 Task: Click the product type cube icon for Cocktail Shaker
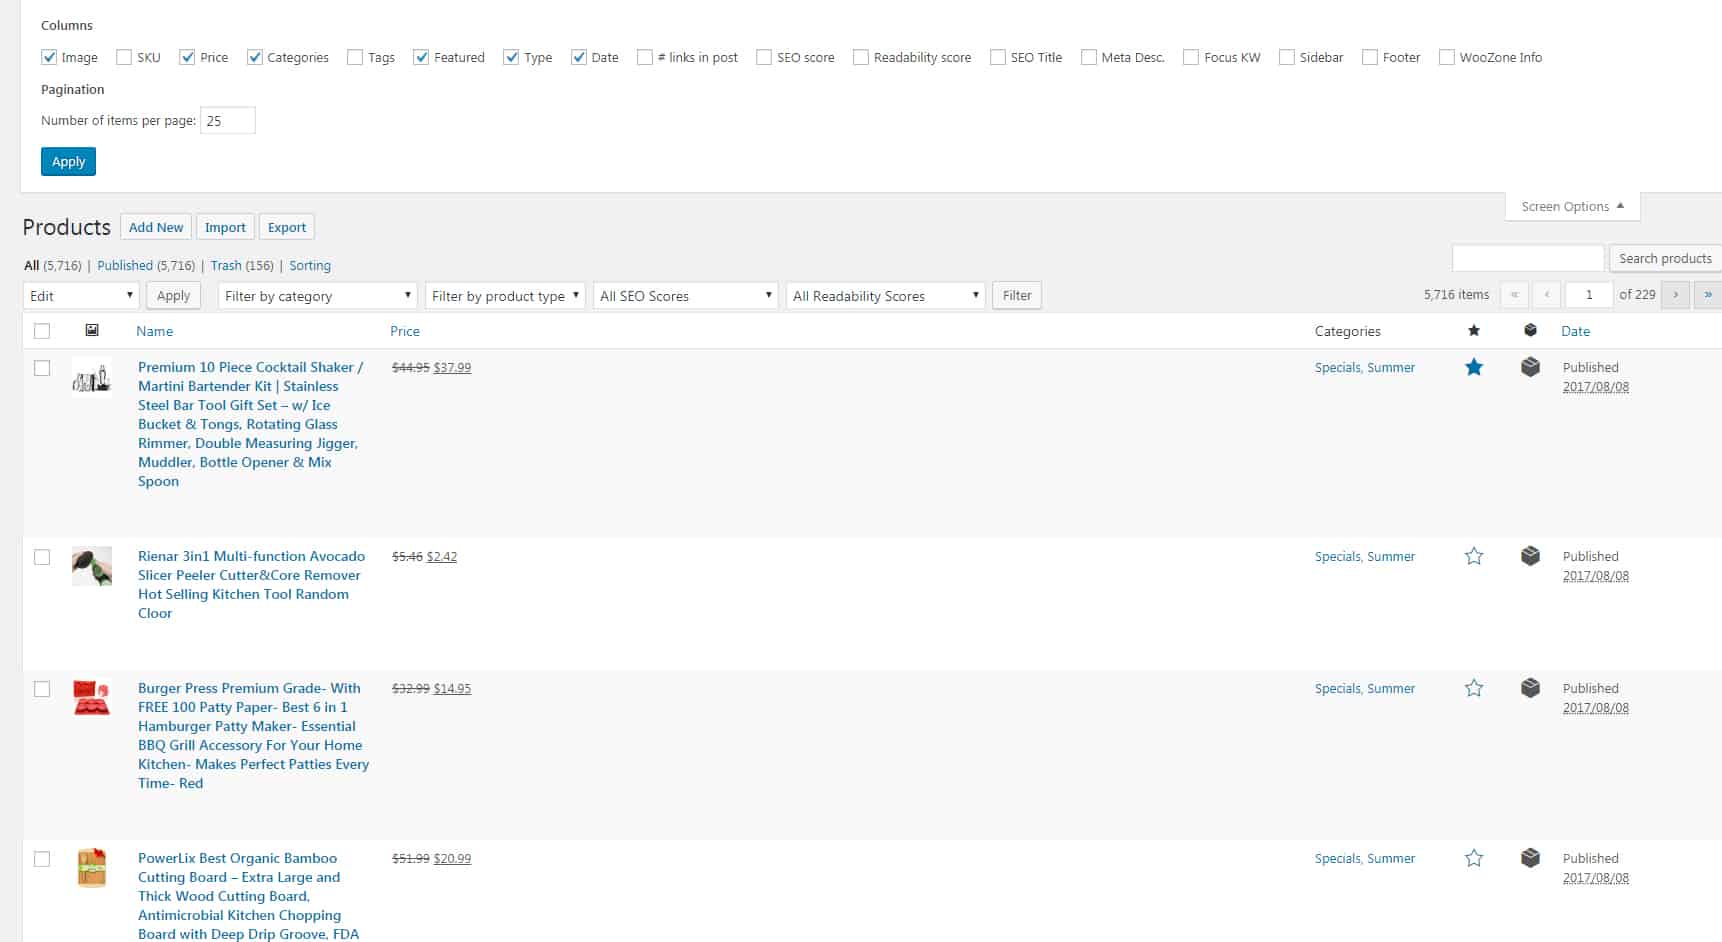pos(1530,367)
